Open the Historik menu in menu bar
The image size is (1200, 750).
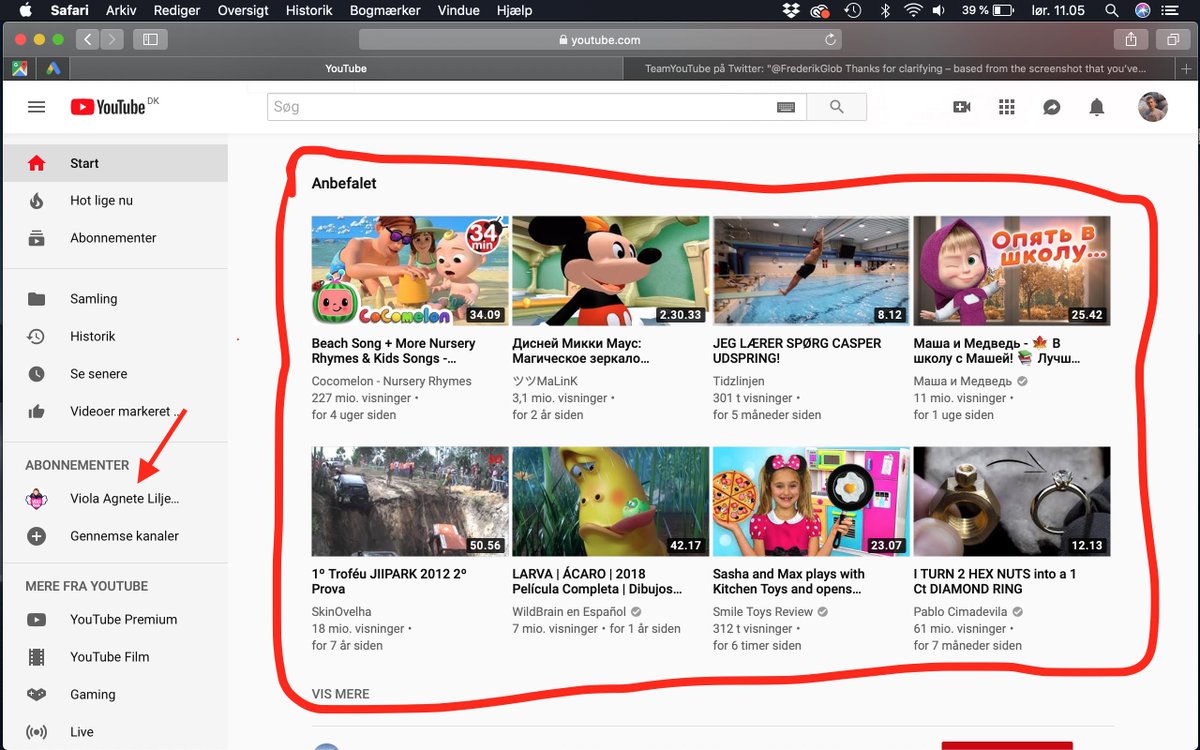pos(309,10)
